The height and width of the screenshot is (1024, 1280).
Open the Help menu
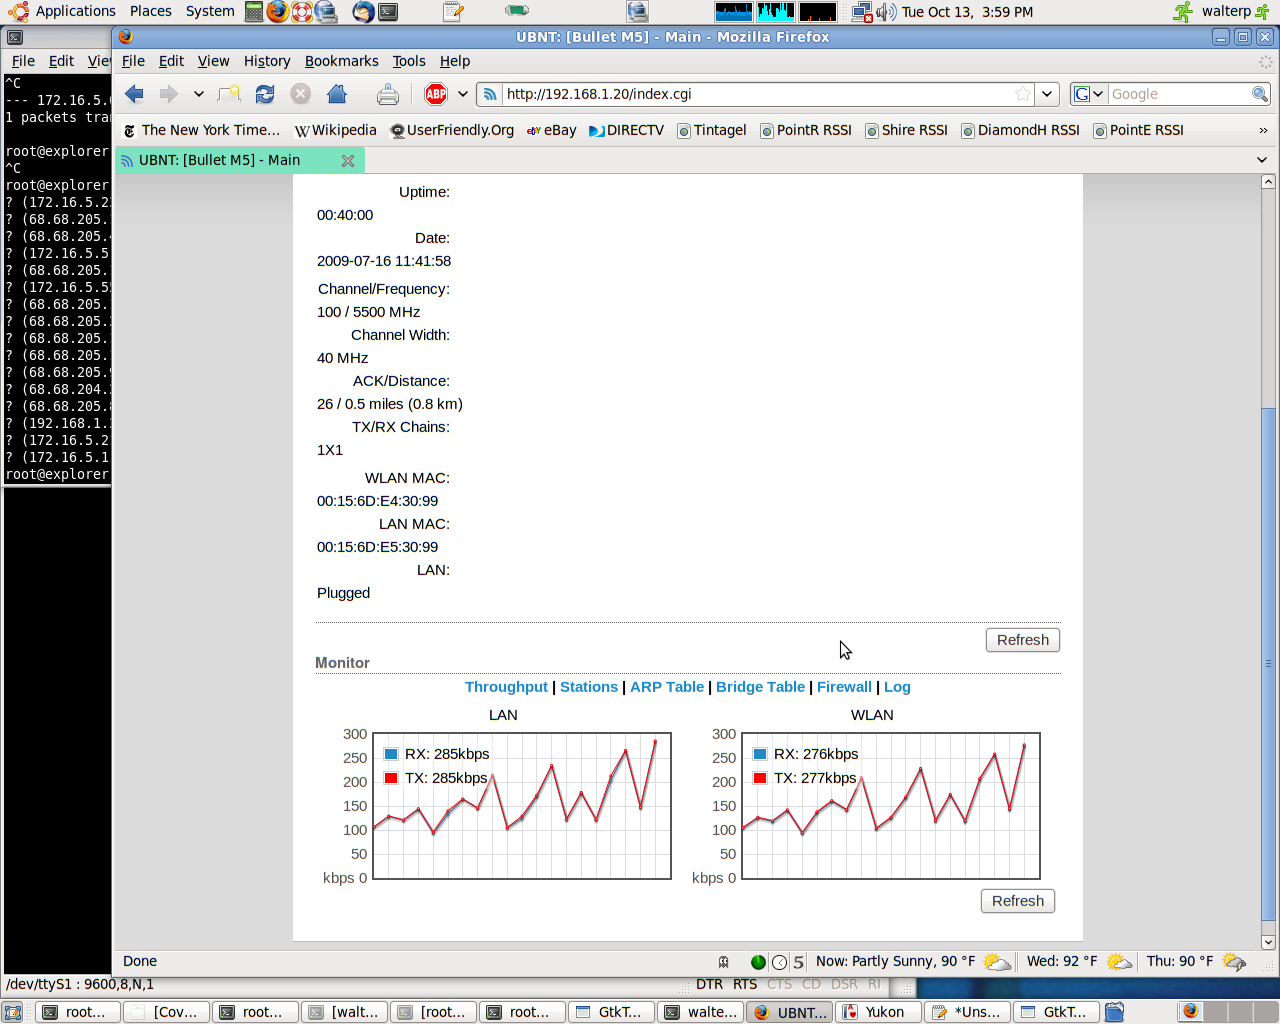pyautogui.click(x=455, y=61)
